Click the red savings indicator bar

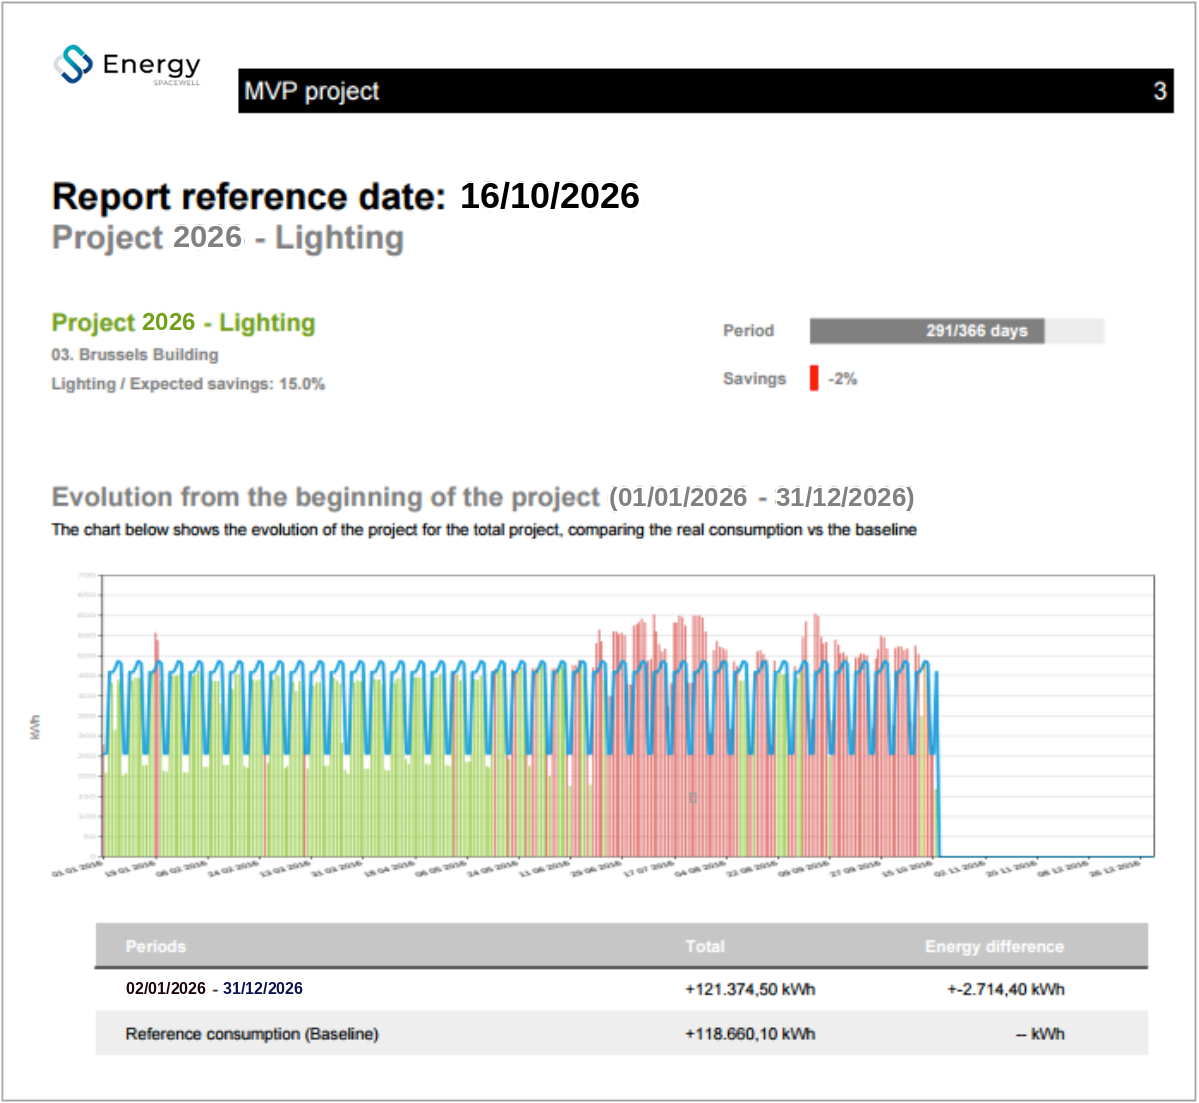814,378
